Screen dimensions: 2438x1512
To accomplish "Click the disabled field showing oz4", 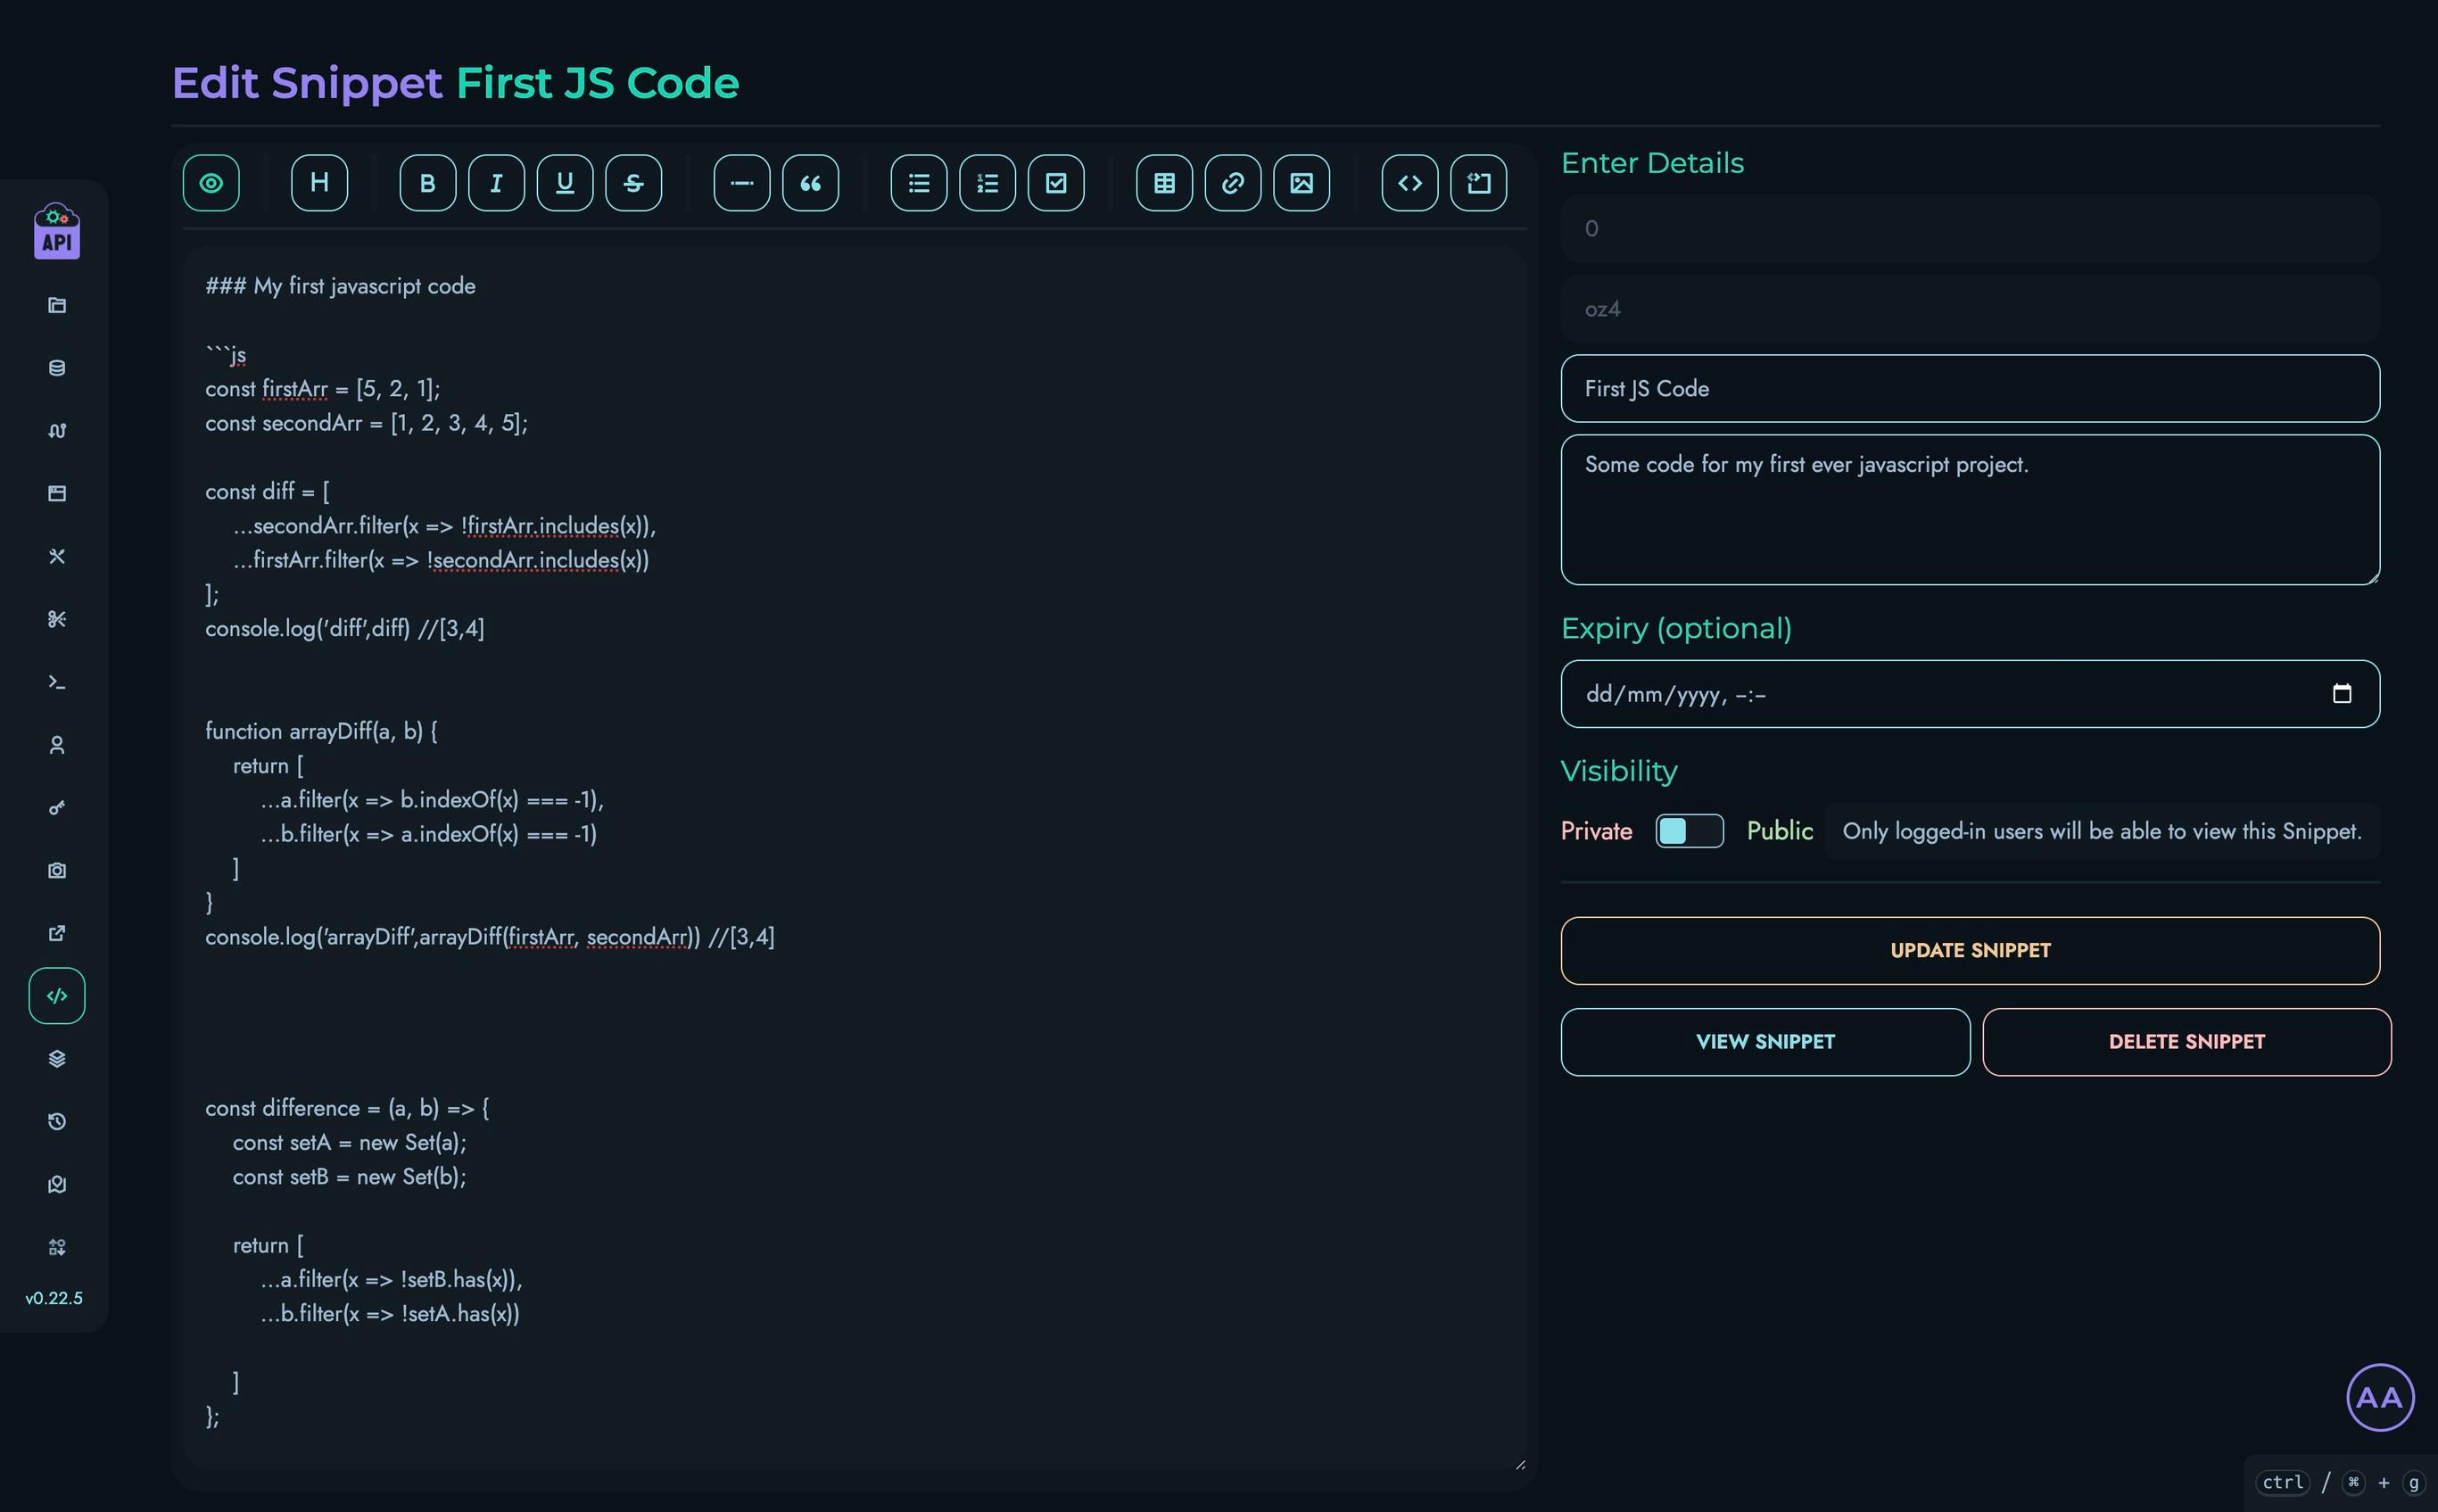I will [x=1970, y=309].
